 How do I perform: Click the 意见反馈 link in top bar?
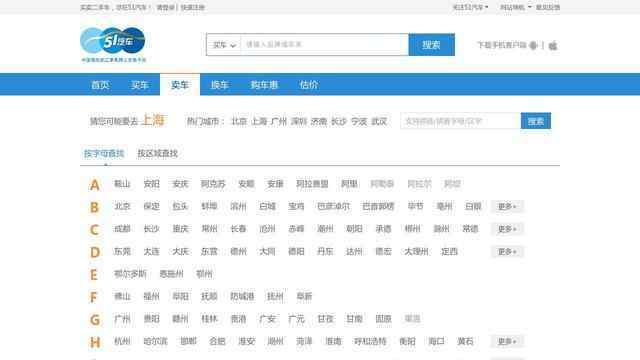point(548,7)
